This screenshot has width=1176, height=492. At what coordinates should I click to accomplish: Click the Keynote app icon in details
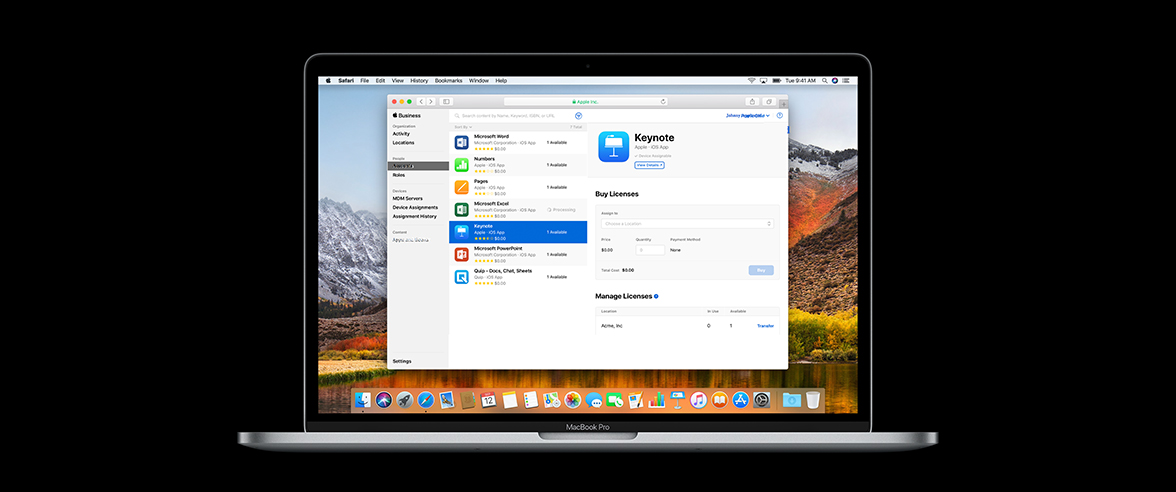click(613, 147)
